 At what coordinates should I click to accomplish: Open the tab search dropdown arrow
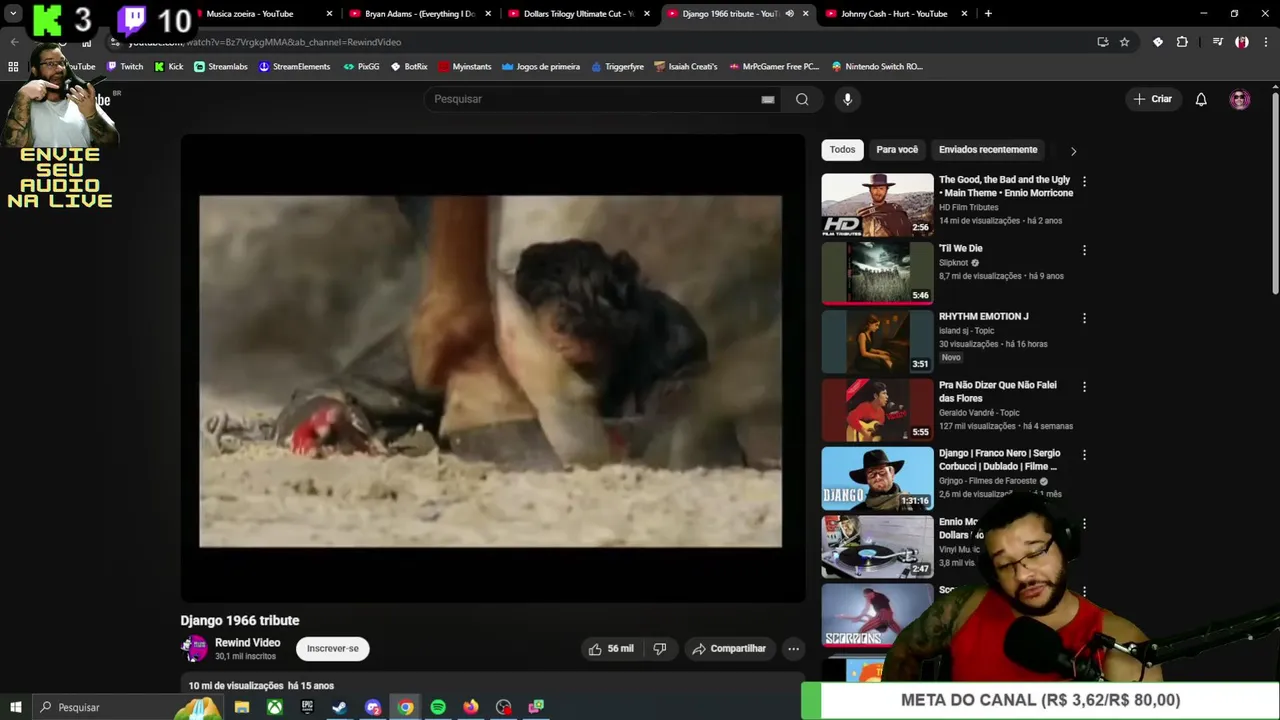pos(13,14)
